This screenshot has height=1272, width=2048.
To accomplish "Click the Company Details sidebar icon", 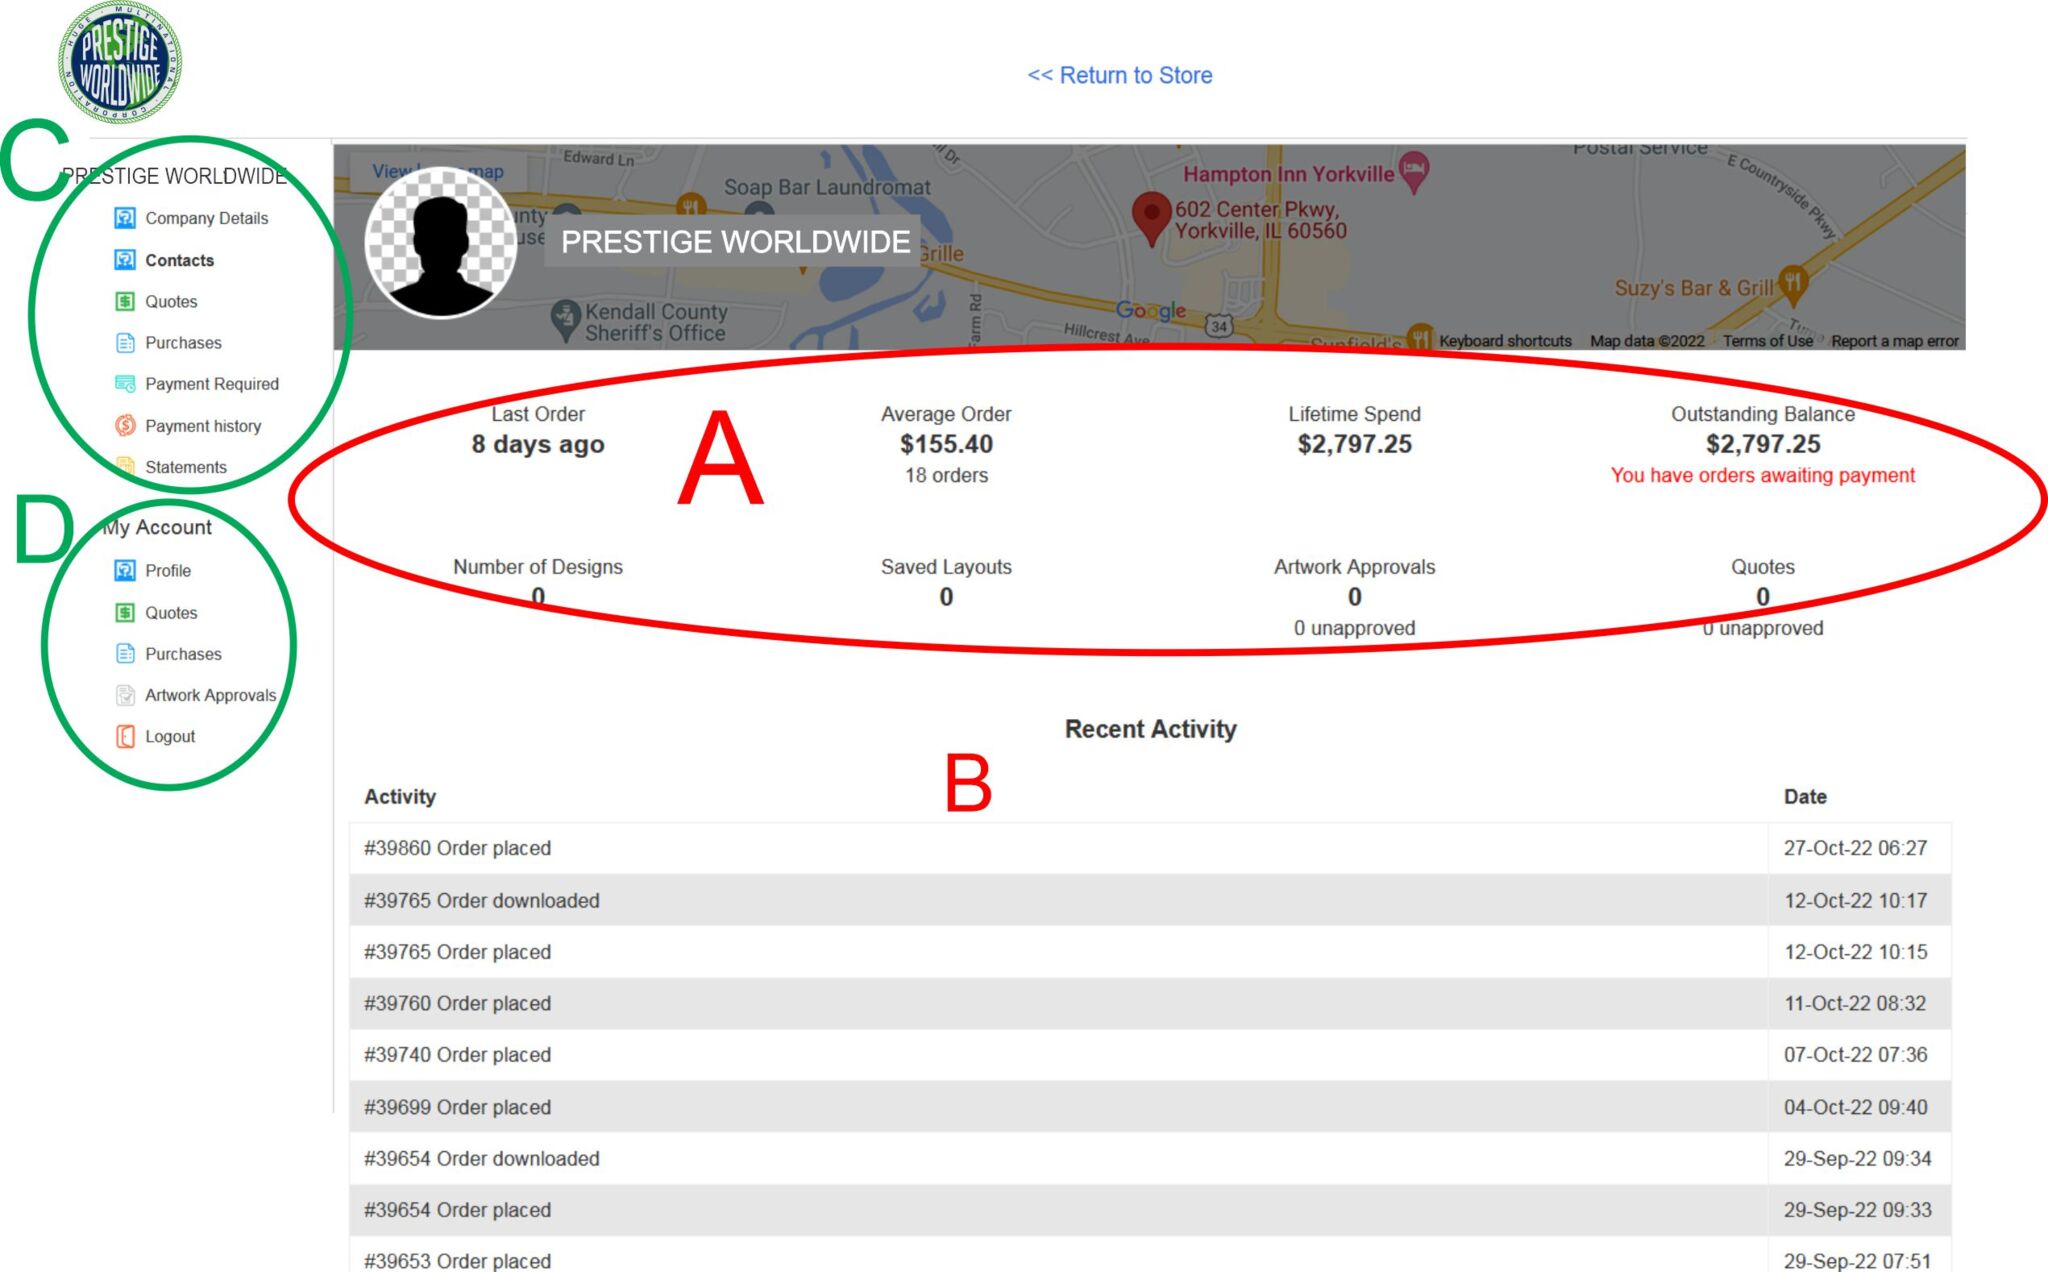I will pos(125,218).
